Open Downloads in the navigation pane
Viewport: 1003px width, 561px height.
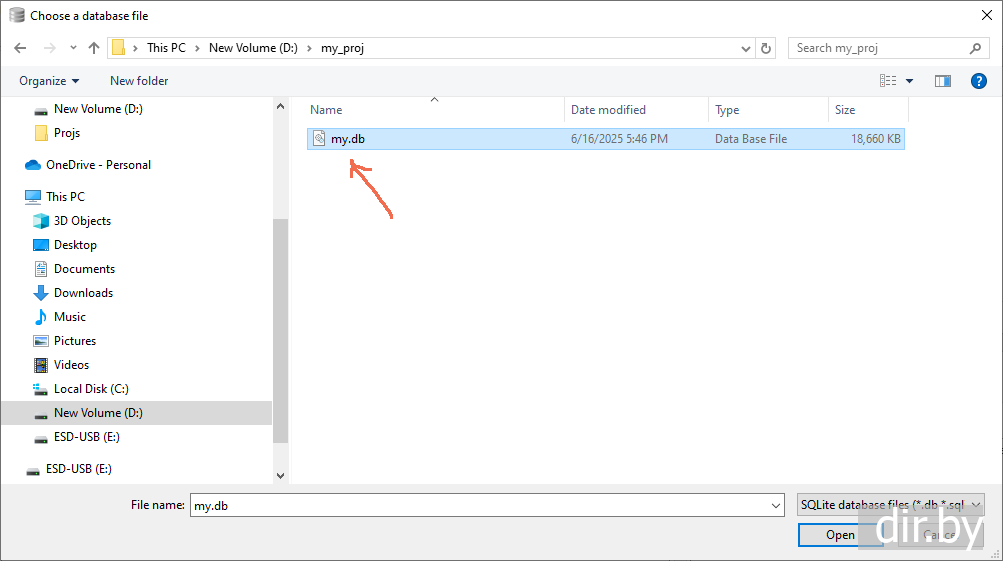tap(83, 292)
